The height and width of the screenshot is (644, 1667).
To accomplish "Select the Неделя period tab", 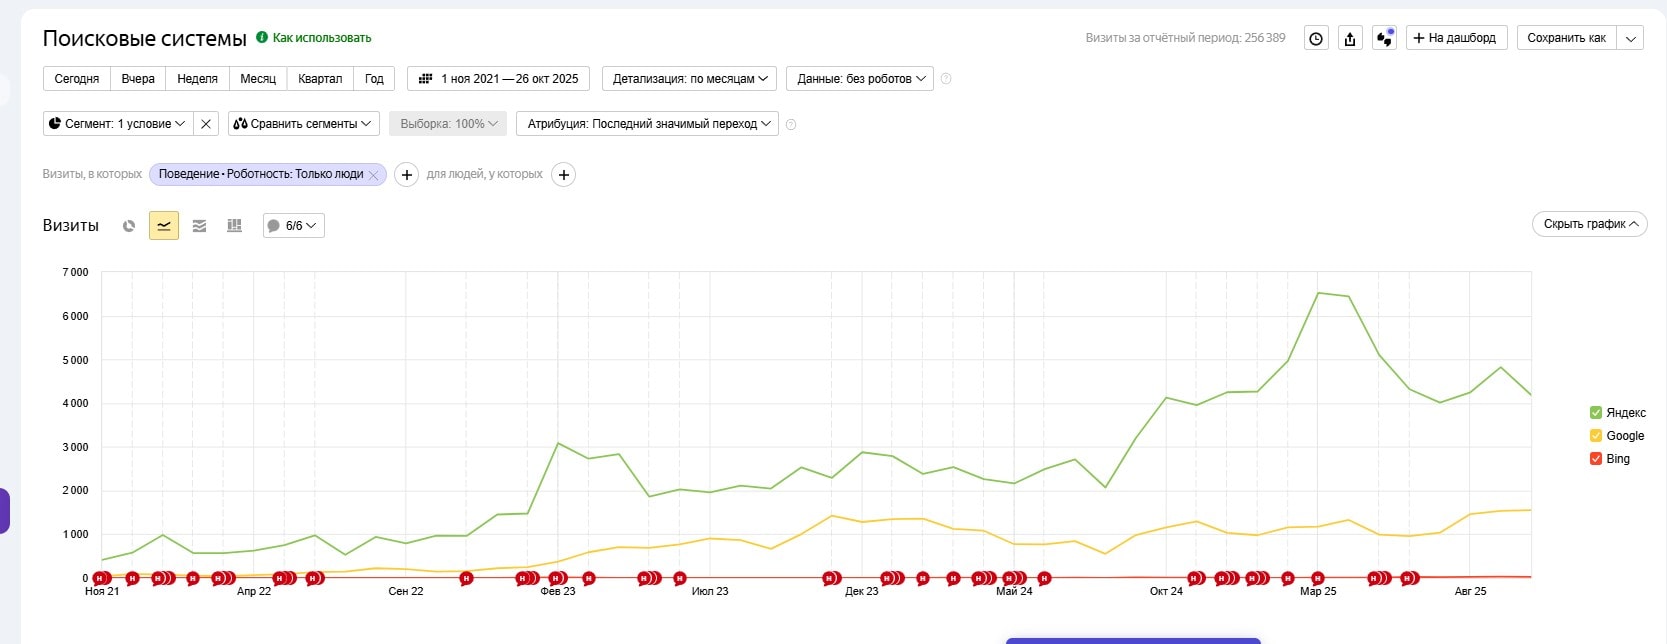I will (197, 79).
